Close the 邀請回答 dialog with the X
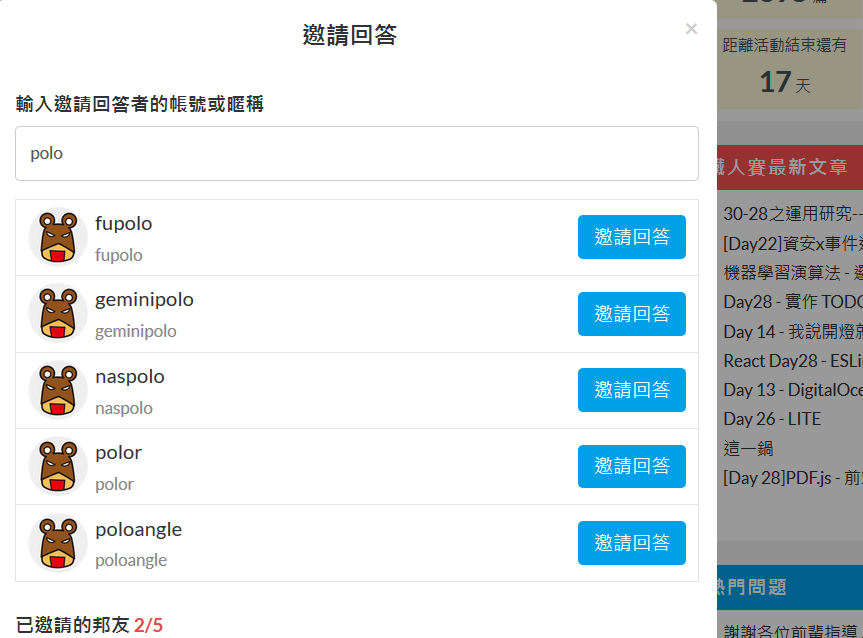The image size is (863, 638). coord(691,29)
